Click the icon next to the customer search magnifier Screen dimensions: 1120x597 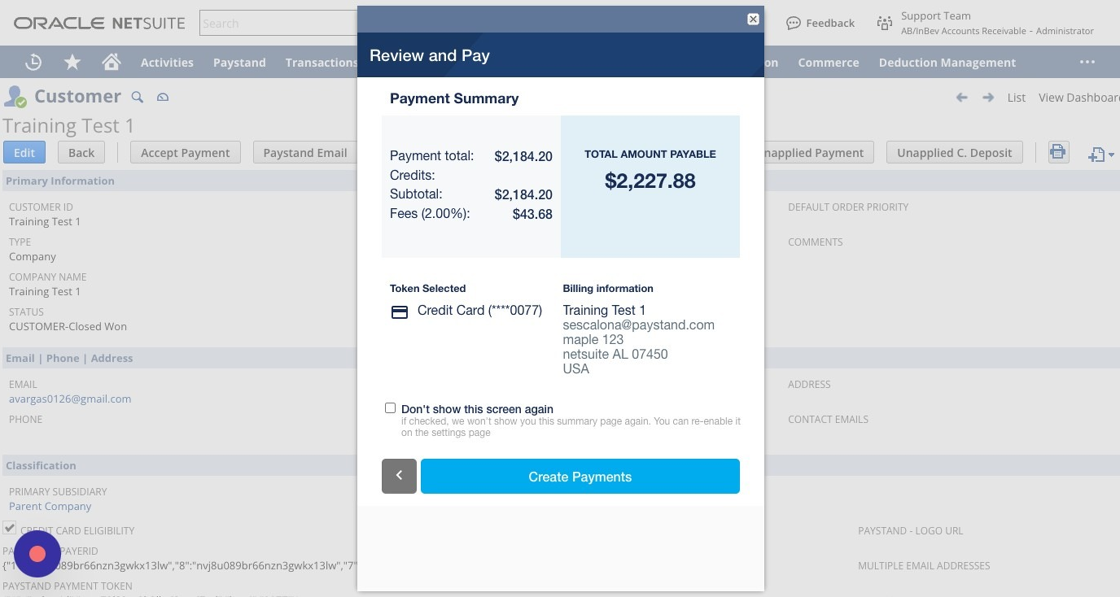pos(163,97)
